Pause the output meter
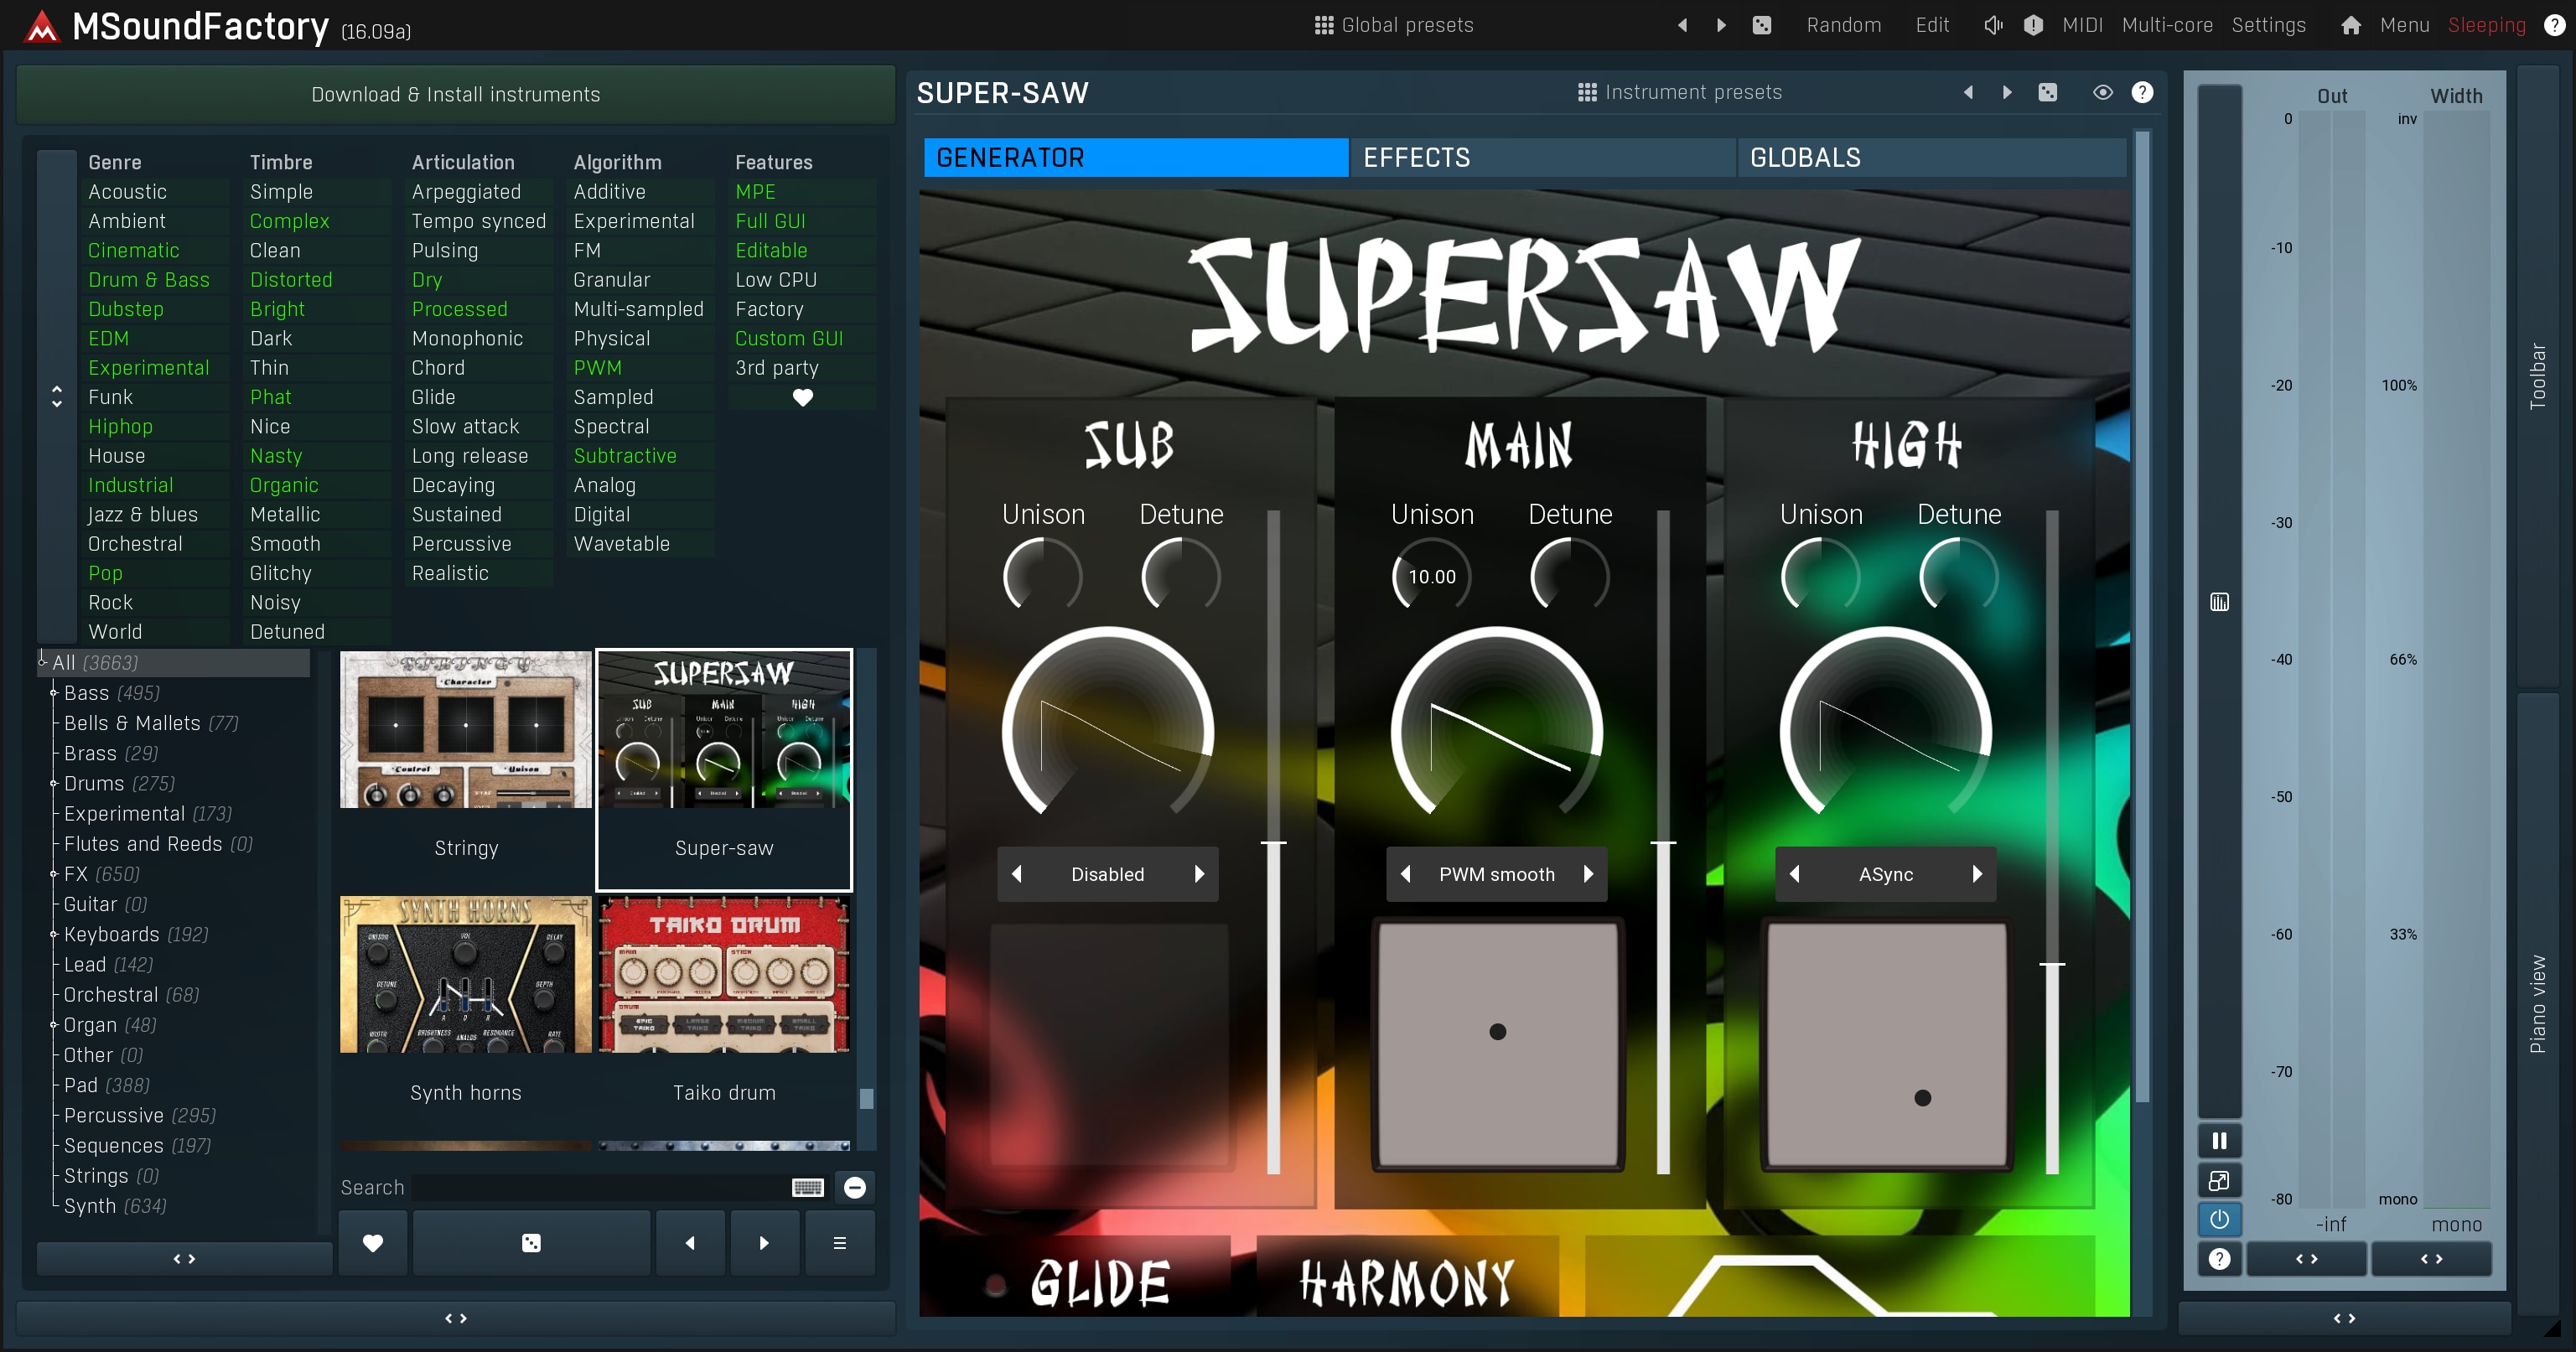The image size is (2576, 1352). 2219,1141
